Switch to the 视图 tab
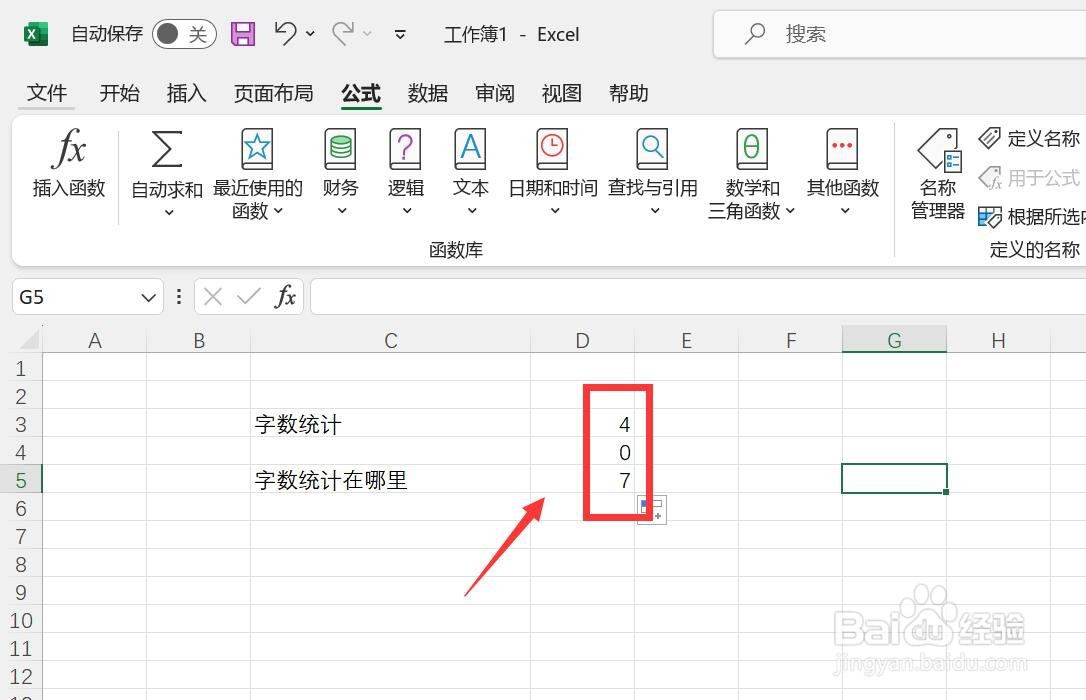Viewport: 1086px width, 700px height. click(561, 93)
